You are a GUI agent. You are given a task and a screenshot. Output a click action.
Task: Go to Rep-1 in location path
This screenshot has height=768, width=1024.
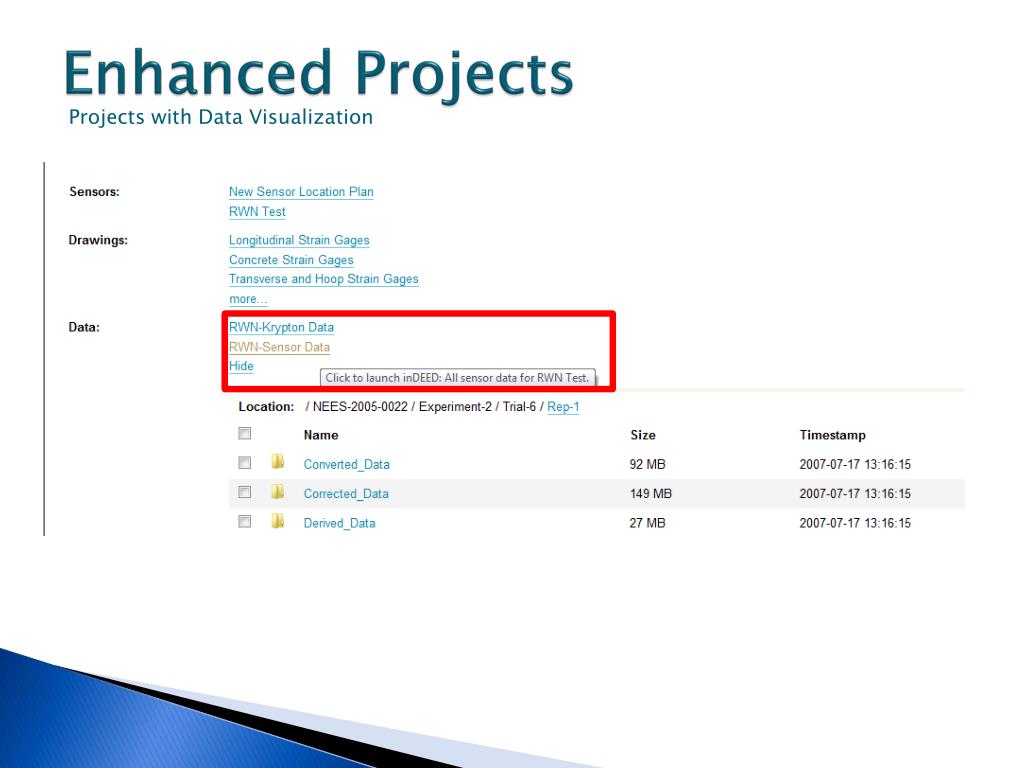coord(563,407)
